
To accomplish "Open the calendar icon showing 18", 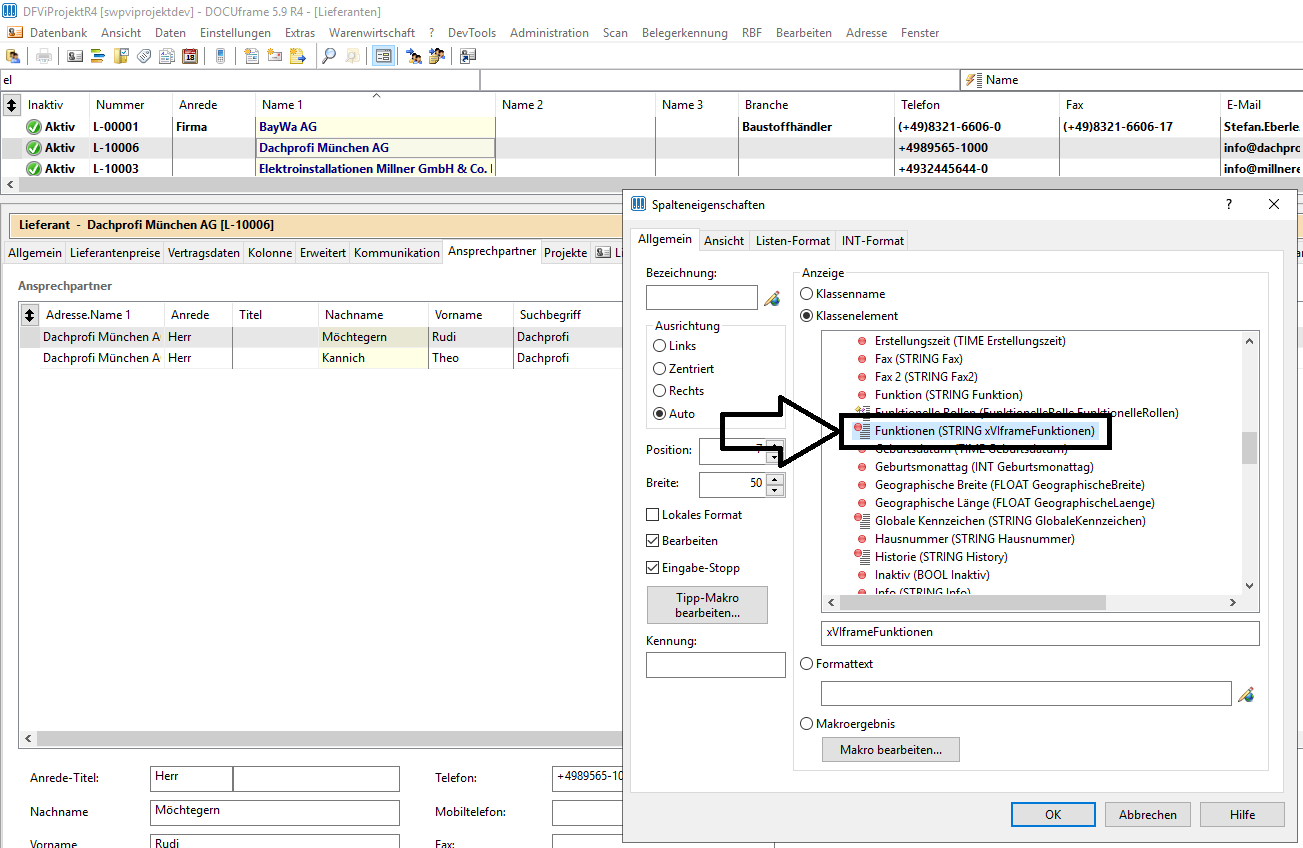I will (x=190, y=56).
